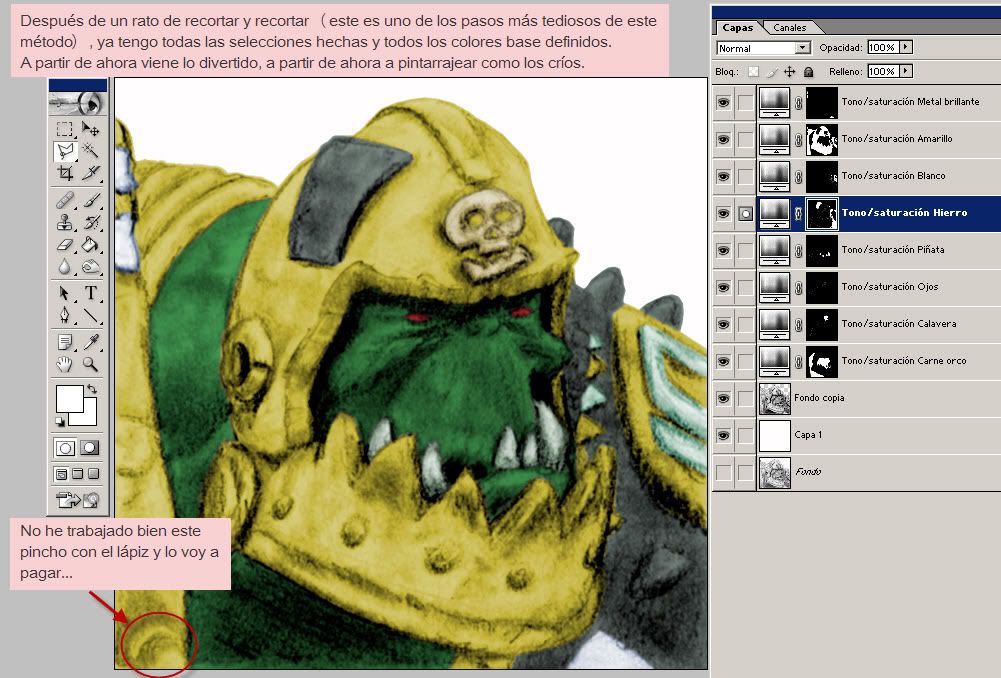Select the Paint Bucket tool
The height and width of the screenshot is (678, 1001).
tap(91, 244)
